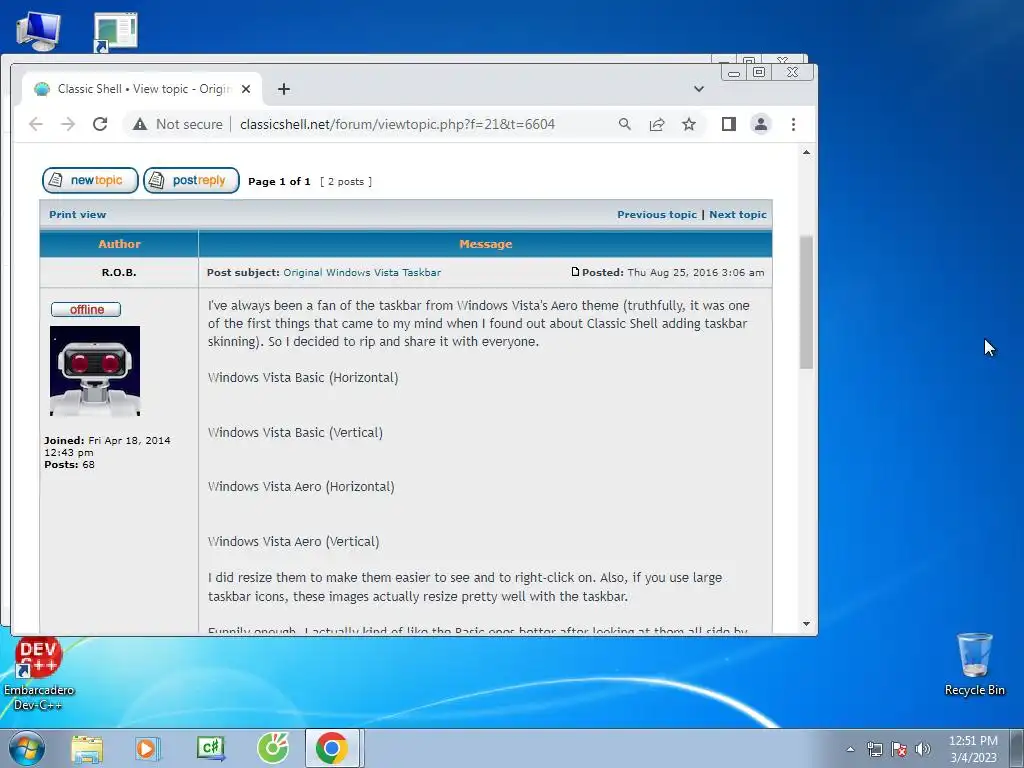Image resolution: width=1024 pixels, height=768 pixels.
Task: Expand the tab search chevron
Action: click(699, 89)
